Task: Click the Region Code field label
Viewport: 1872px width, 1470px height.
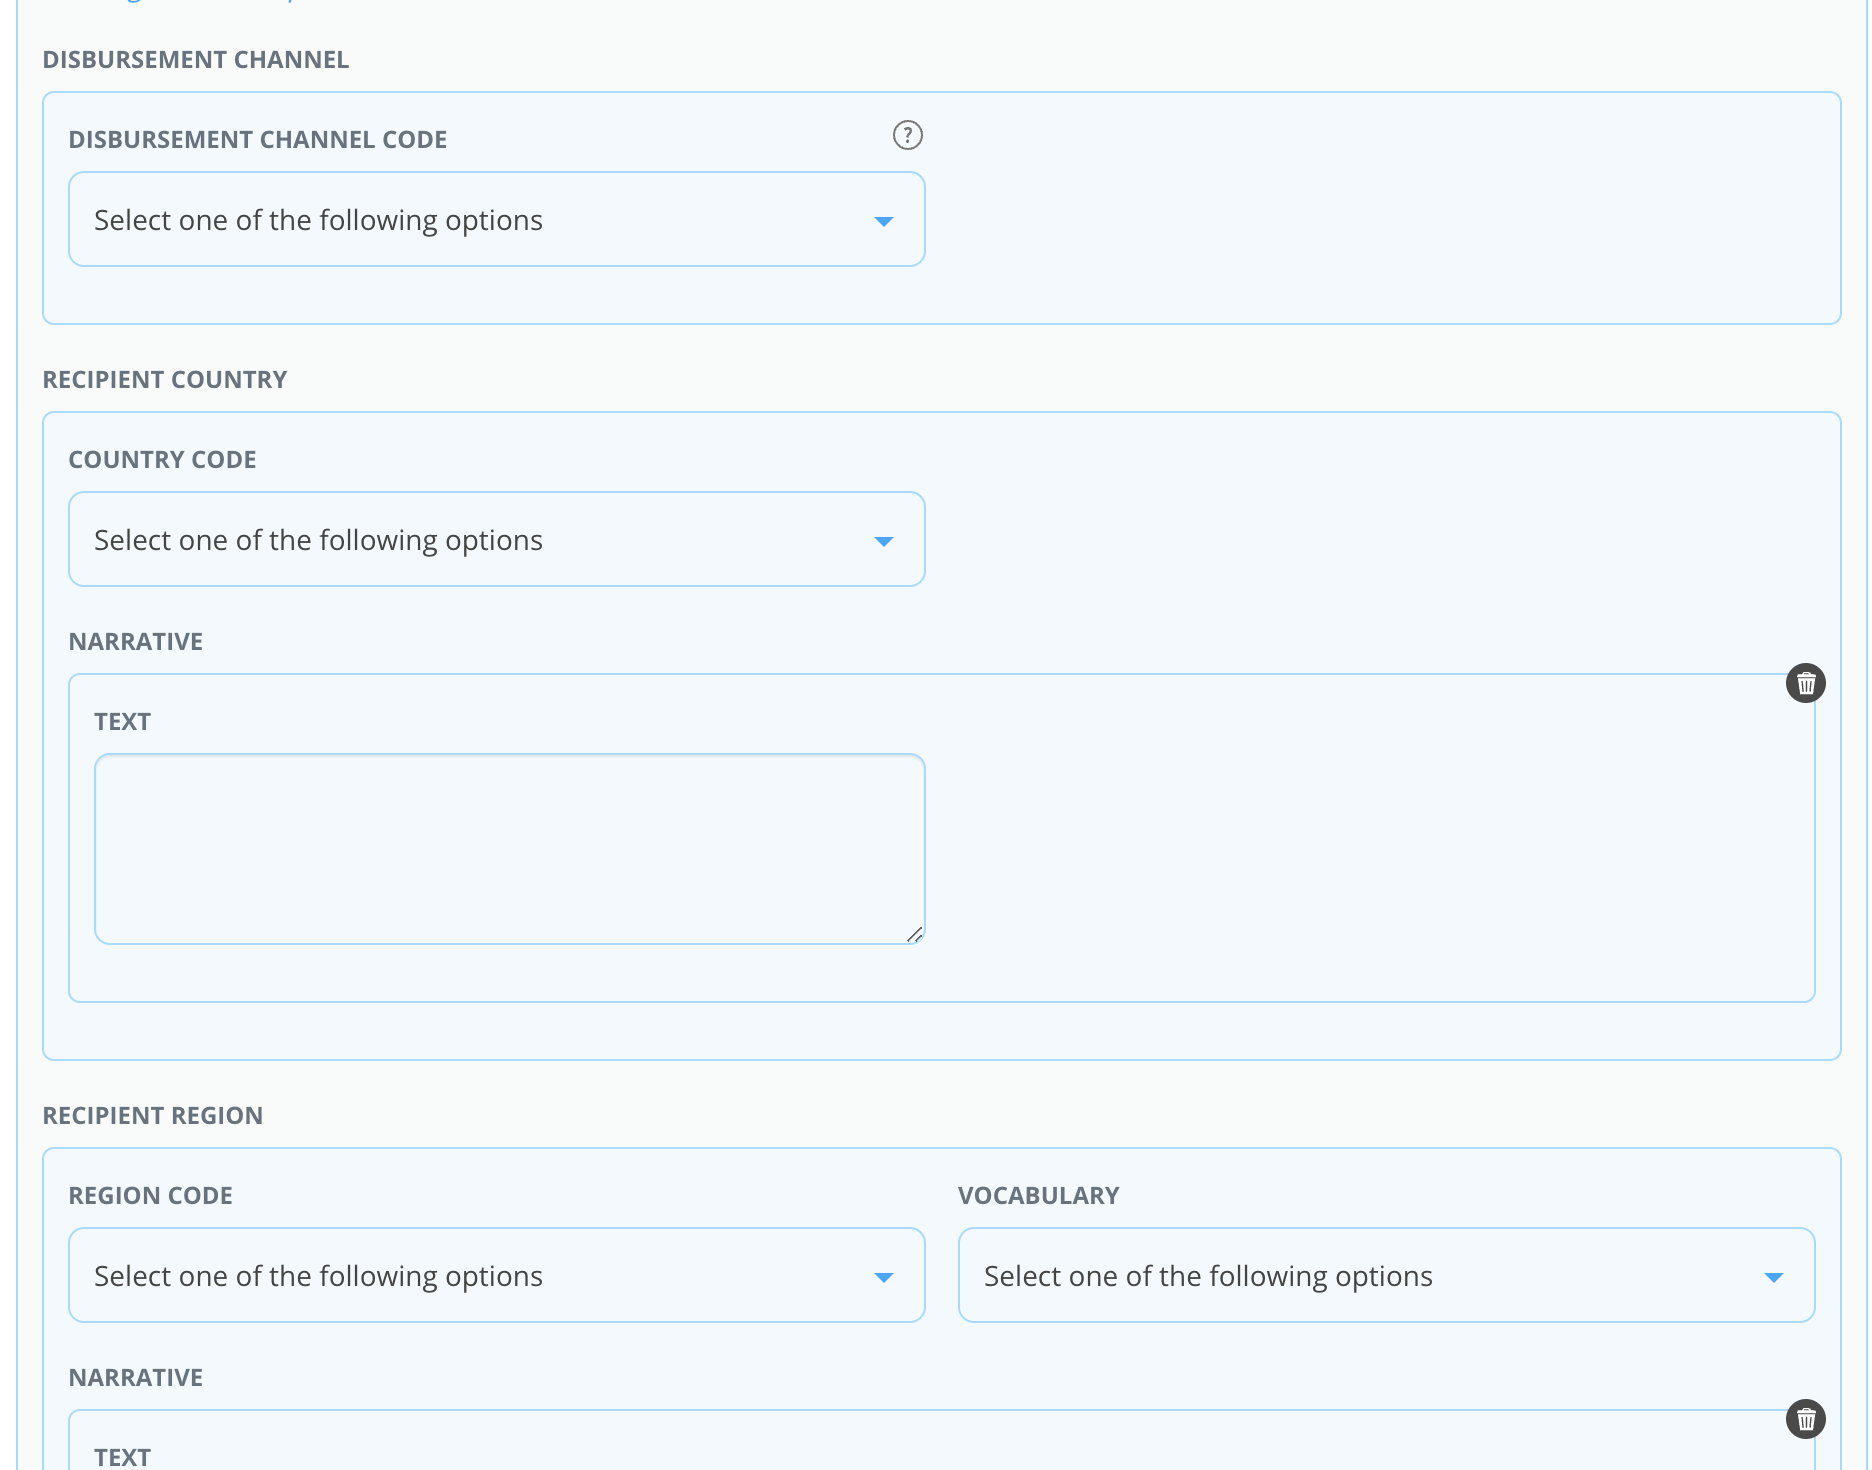Action: (x=151, y=1196)
